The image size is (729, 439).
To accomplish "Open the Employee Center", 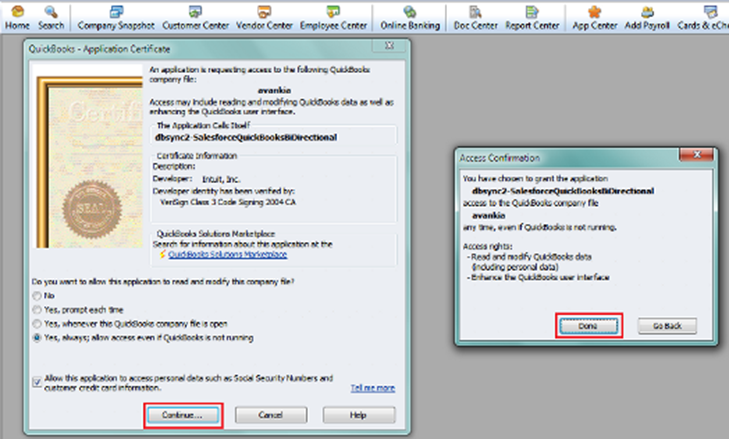I will pos(333,17).
